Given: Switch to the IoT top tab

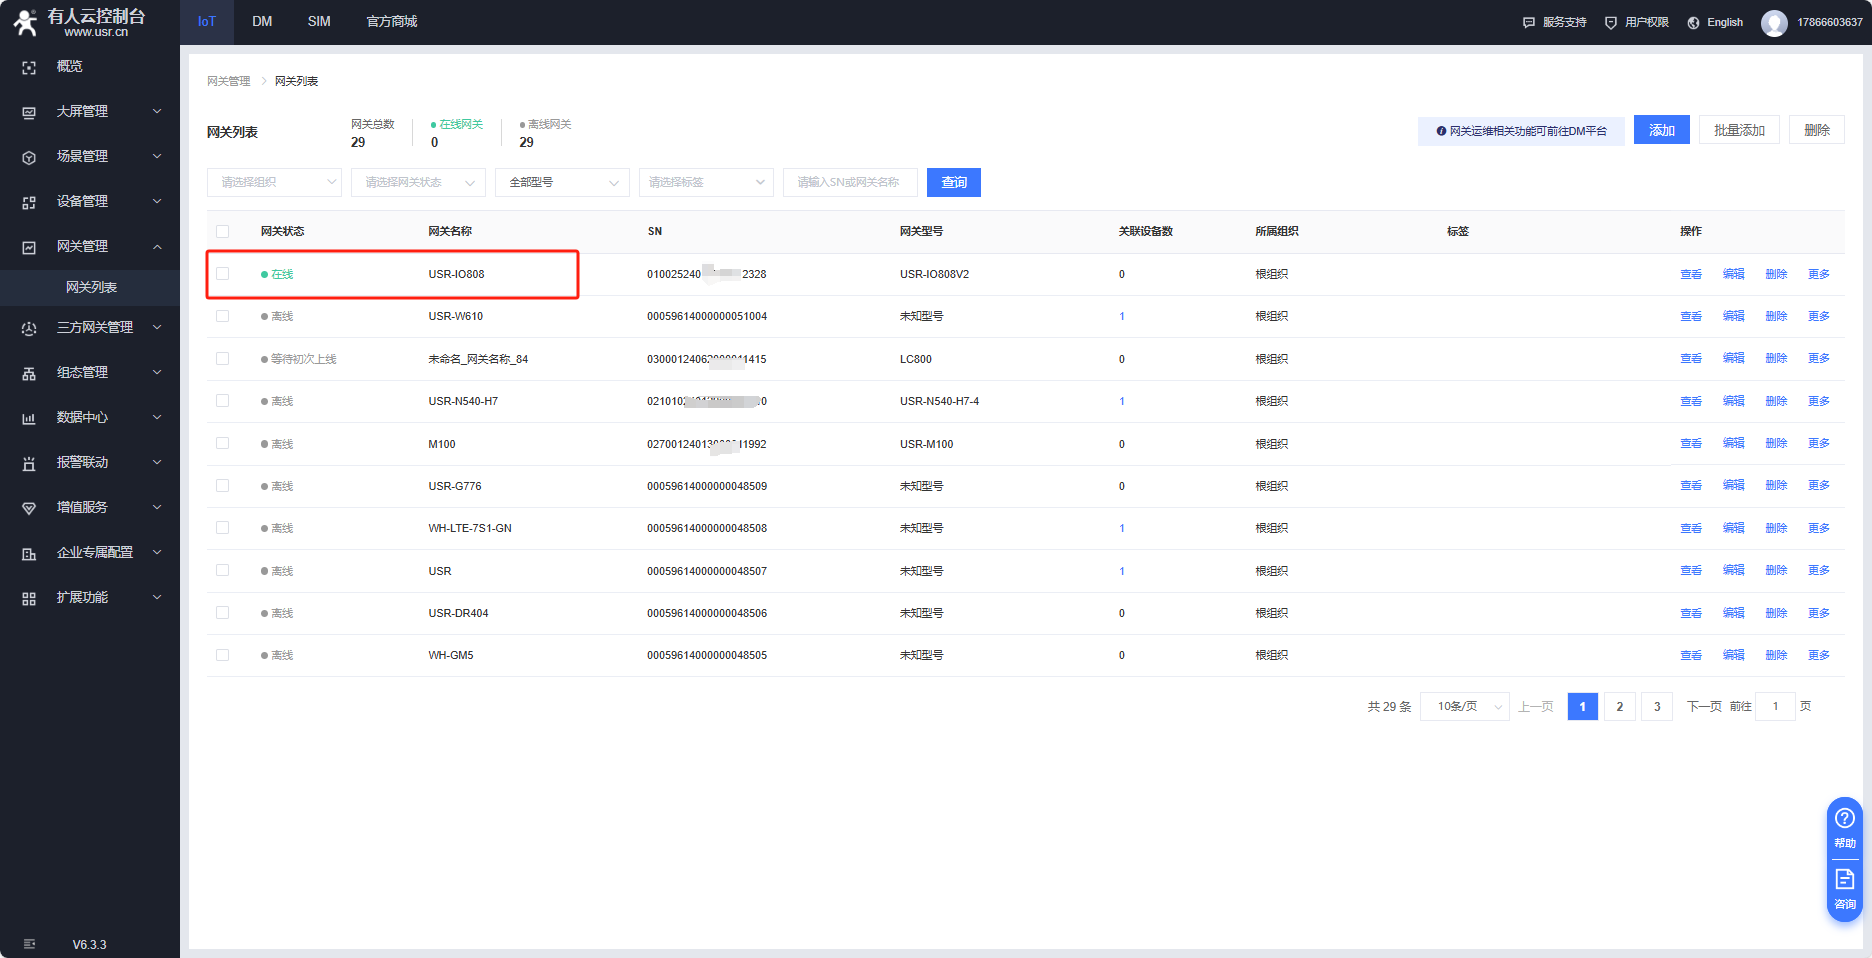Looking at the screenshot, I should pos(207,22).
